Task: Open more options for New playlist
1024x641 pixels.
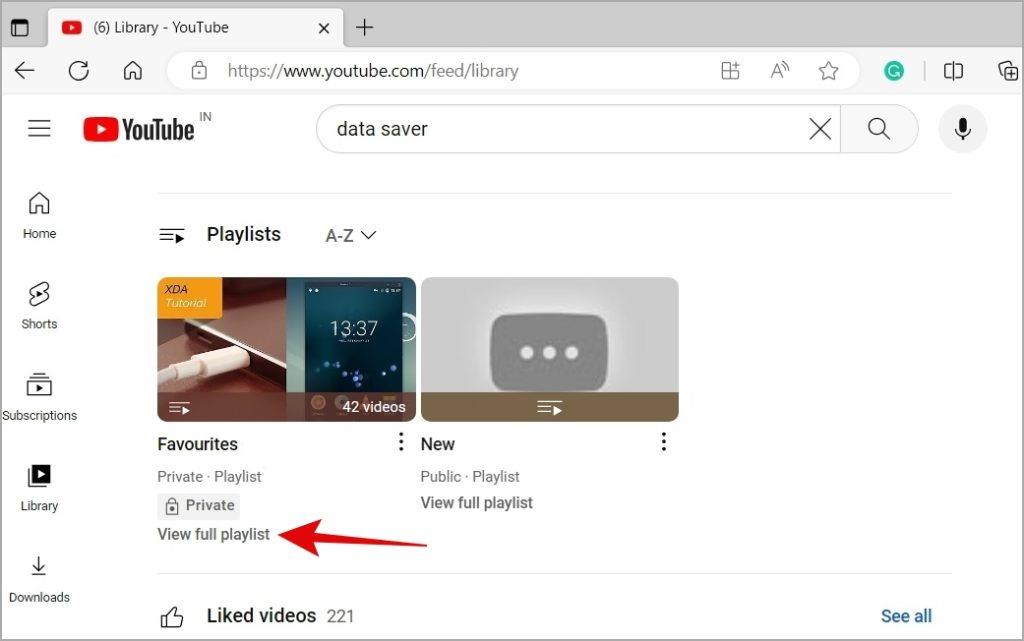Action: point(664,442)
